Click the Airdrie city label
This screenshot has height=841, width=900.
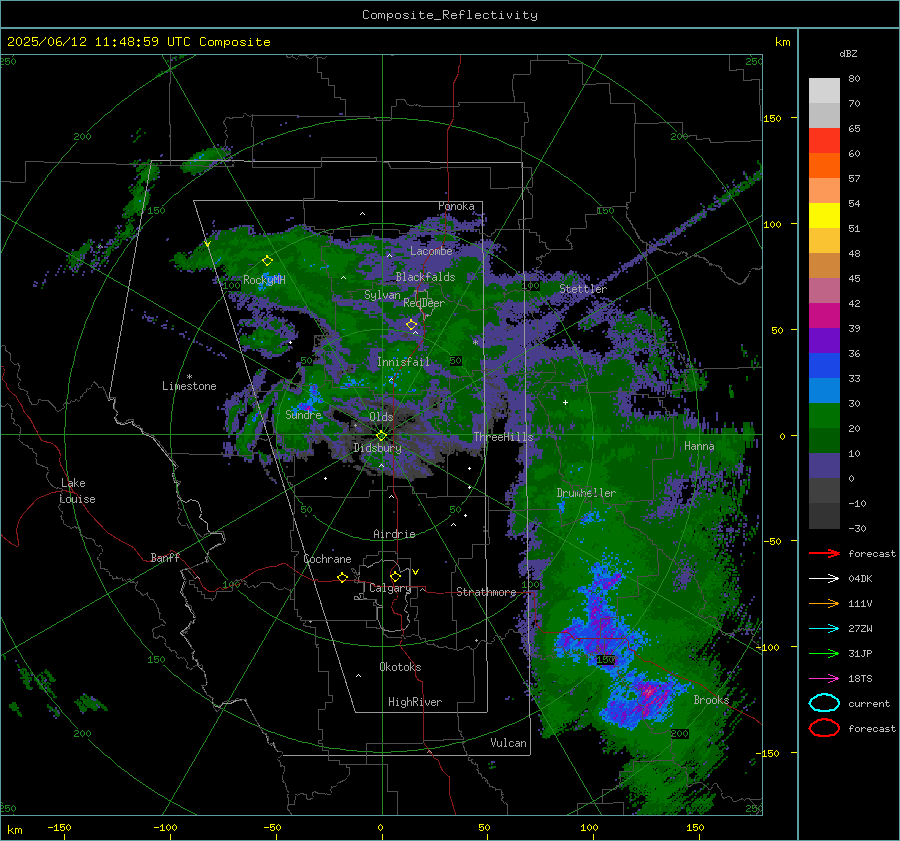point(394,534)
